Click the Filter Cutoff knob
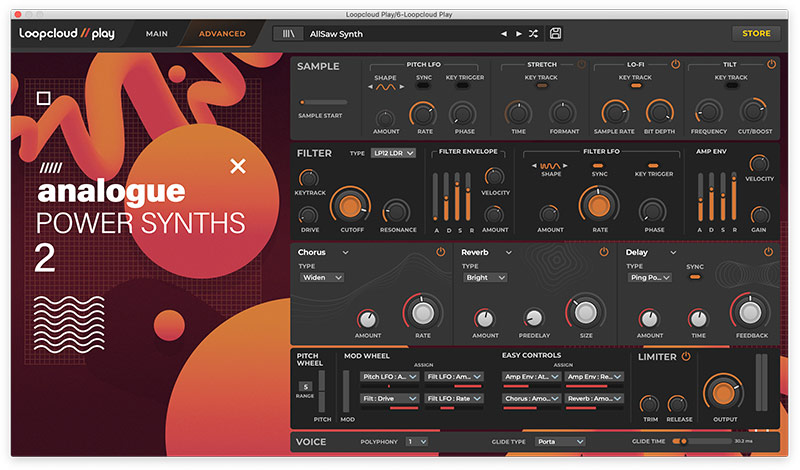The width and height of the screenshot is (800, 470). coord(350,206)
